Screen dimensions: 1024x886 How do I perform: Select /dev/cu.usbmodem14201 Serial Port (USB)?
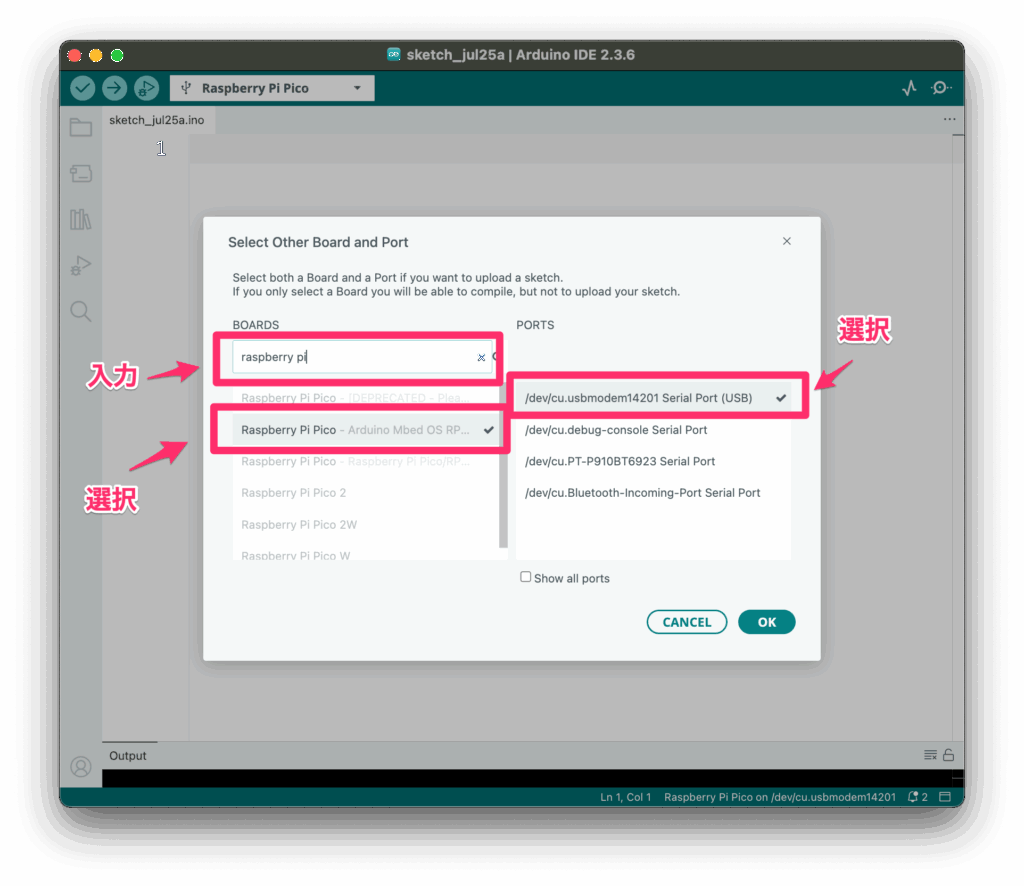click(x=654, y=398)
